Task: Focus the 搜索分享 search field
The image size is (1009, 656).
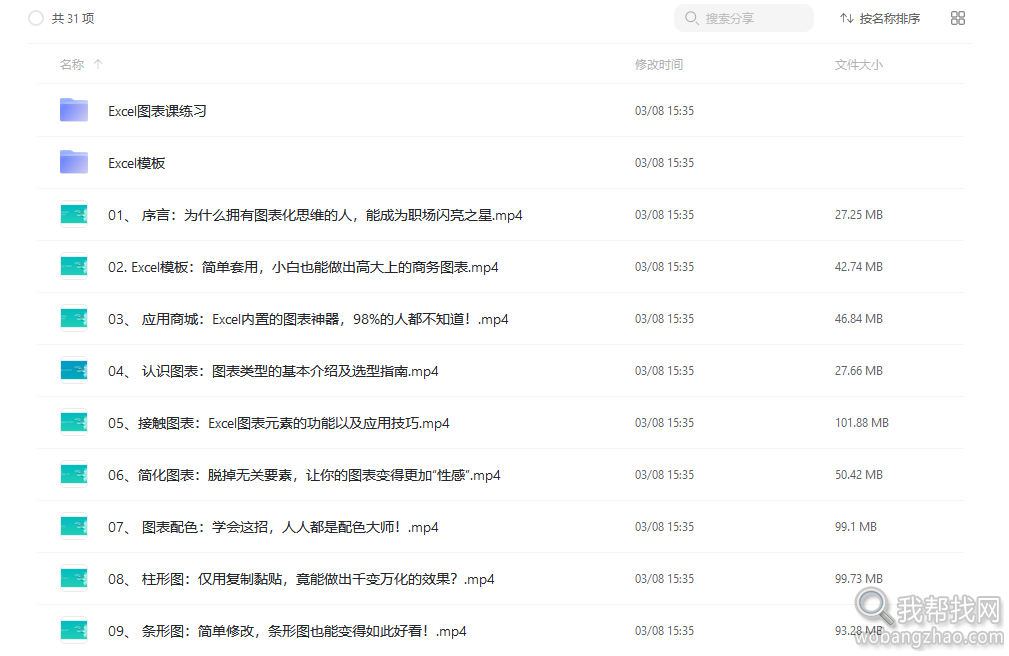Action: coord(744,18)
